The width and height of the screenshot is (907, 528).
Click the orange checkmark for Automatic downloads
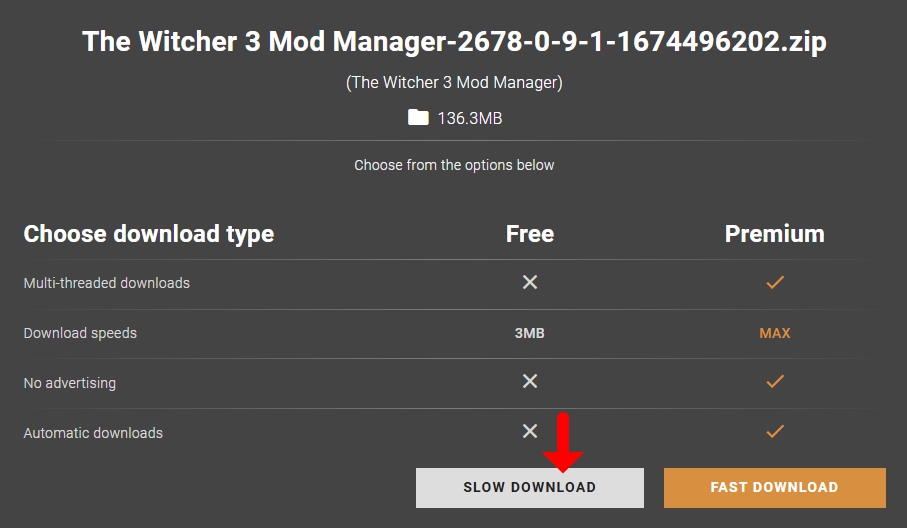[775, 431]
